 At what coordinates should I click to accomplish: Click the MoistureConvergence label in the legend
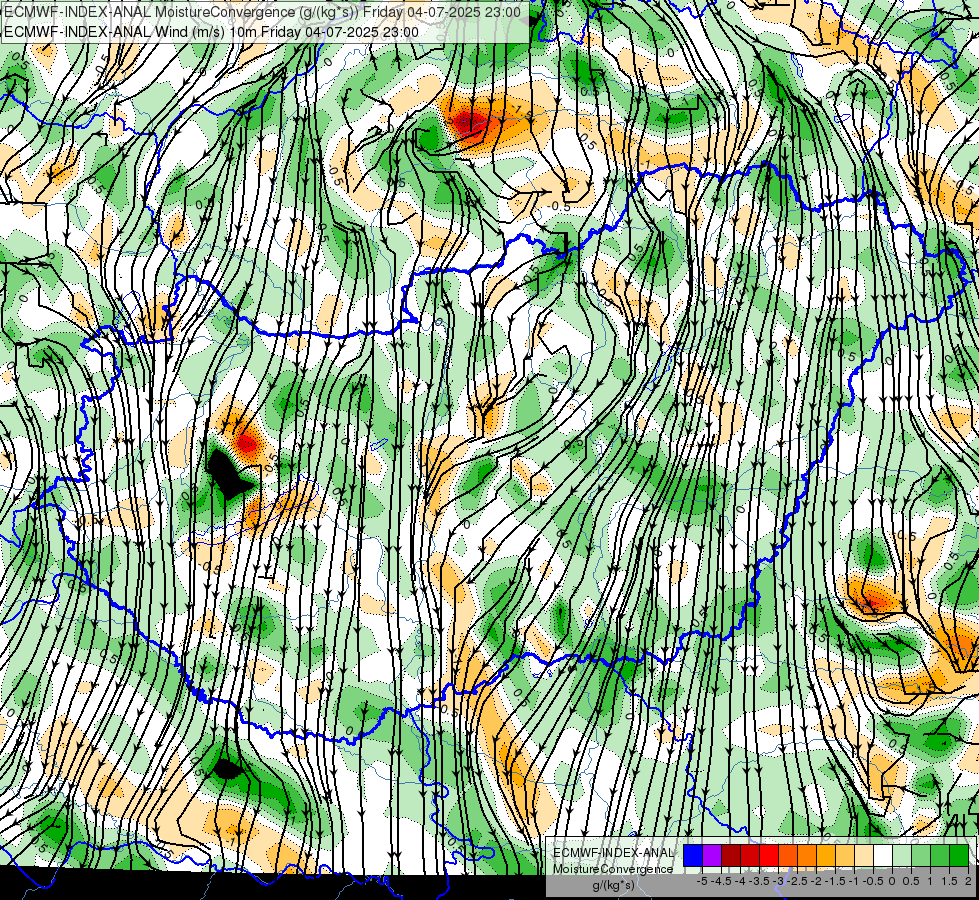click(613, 869)
